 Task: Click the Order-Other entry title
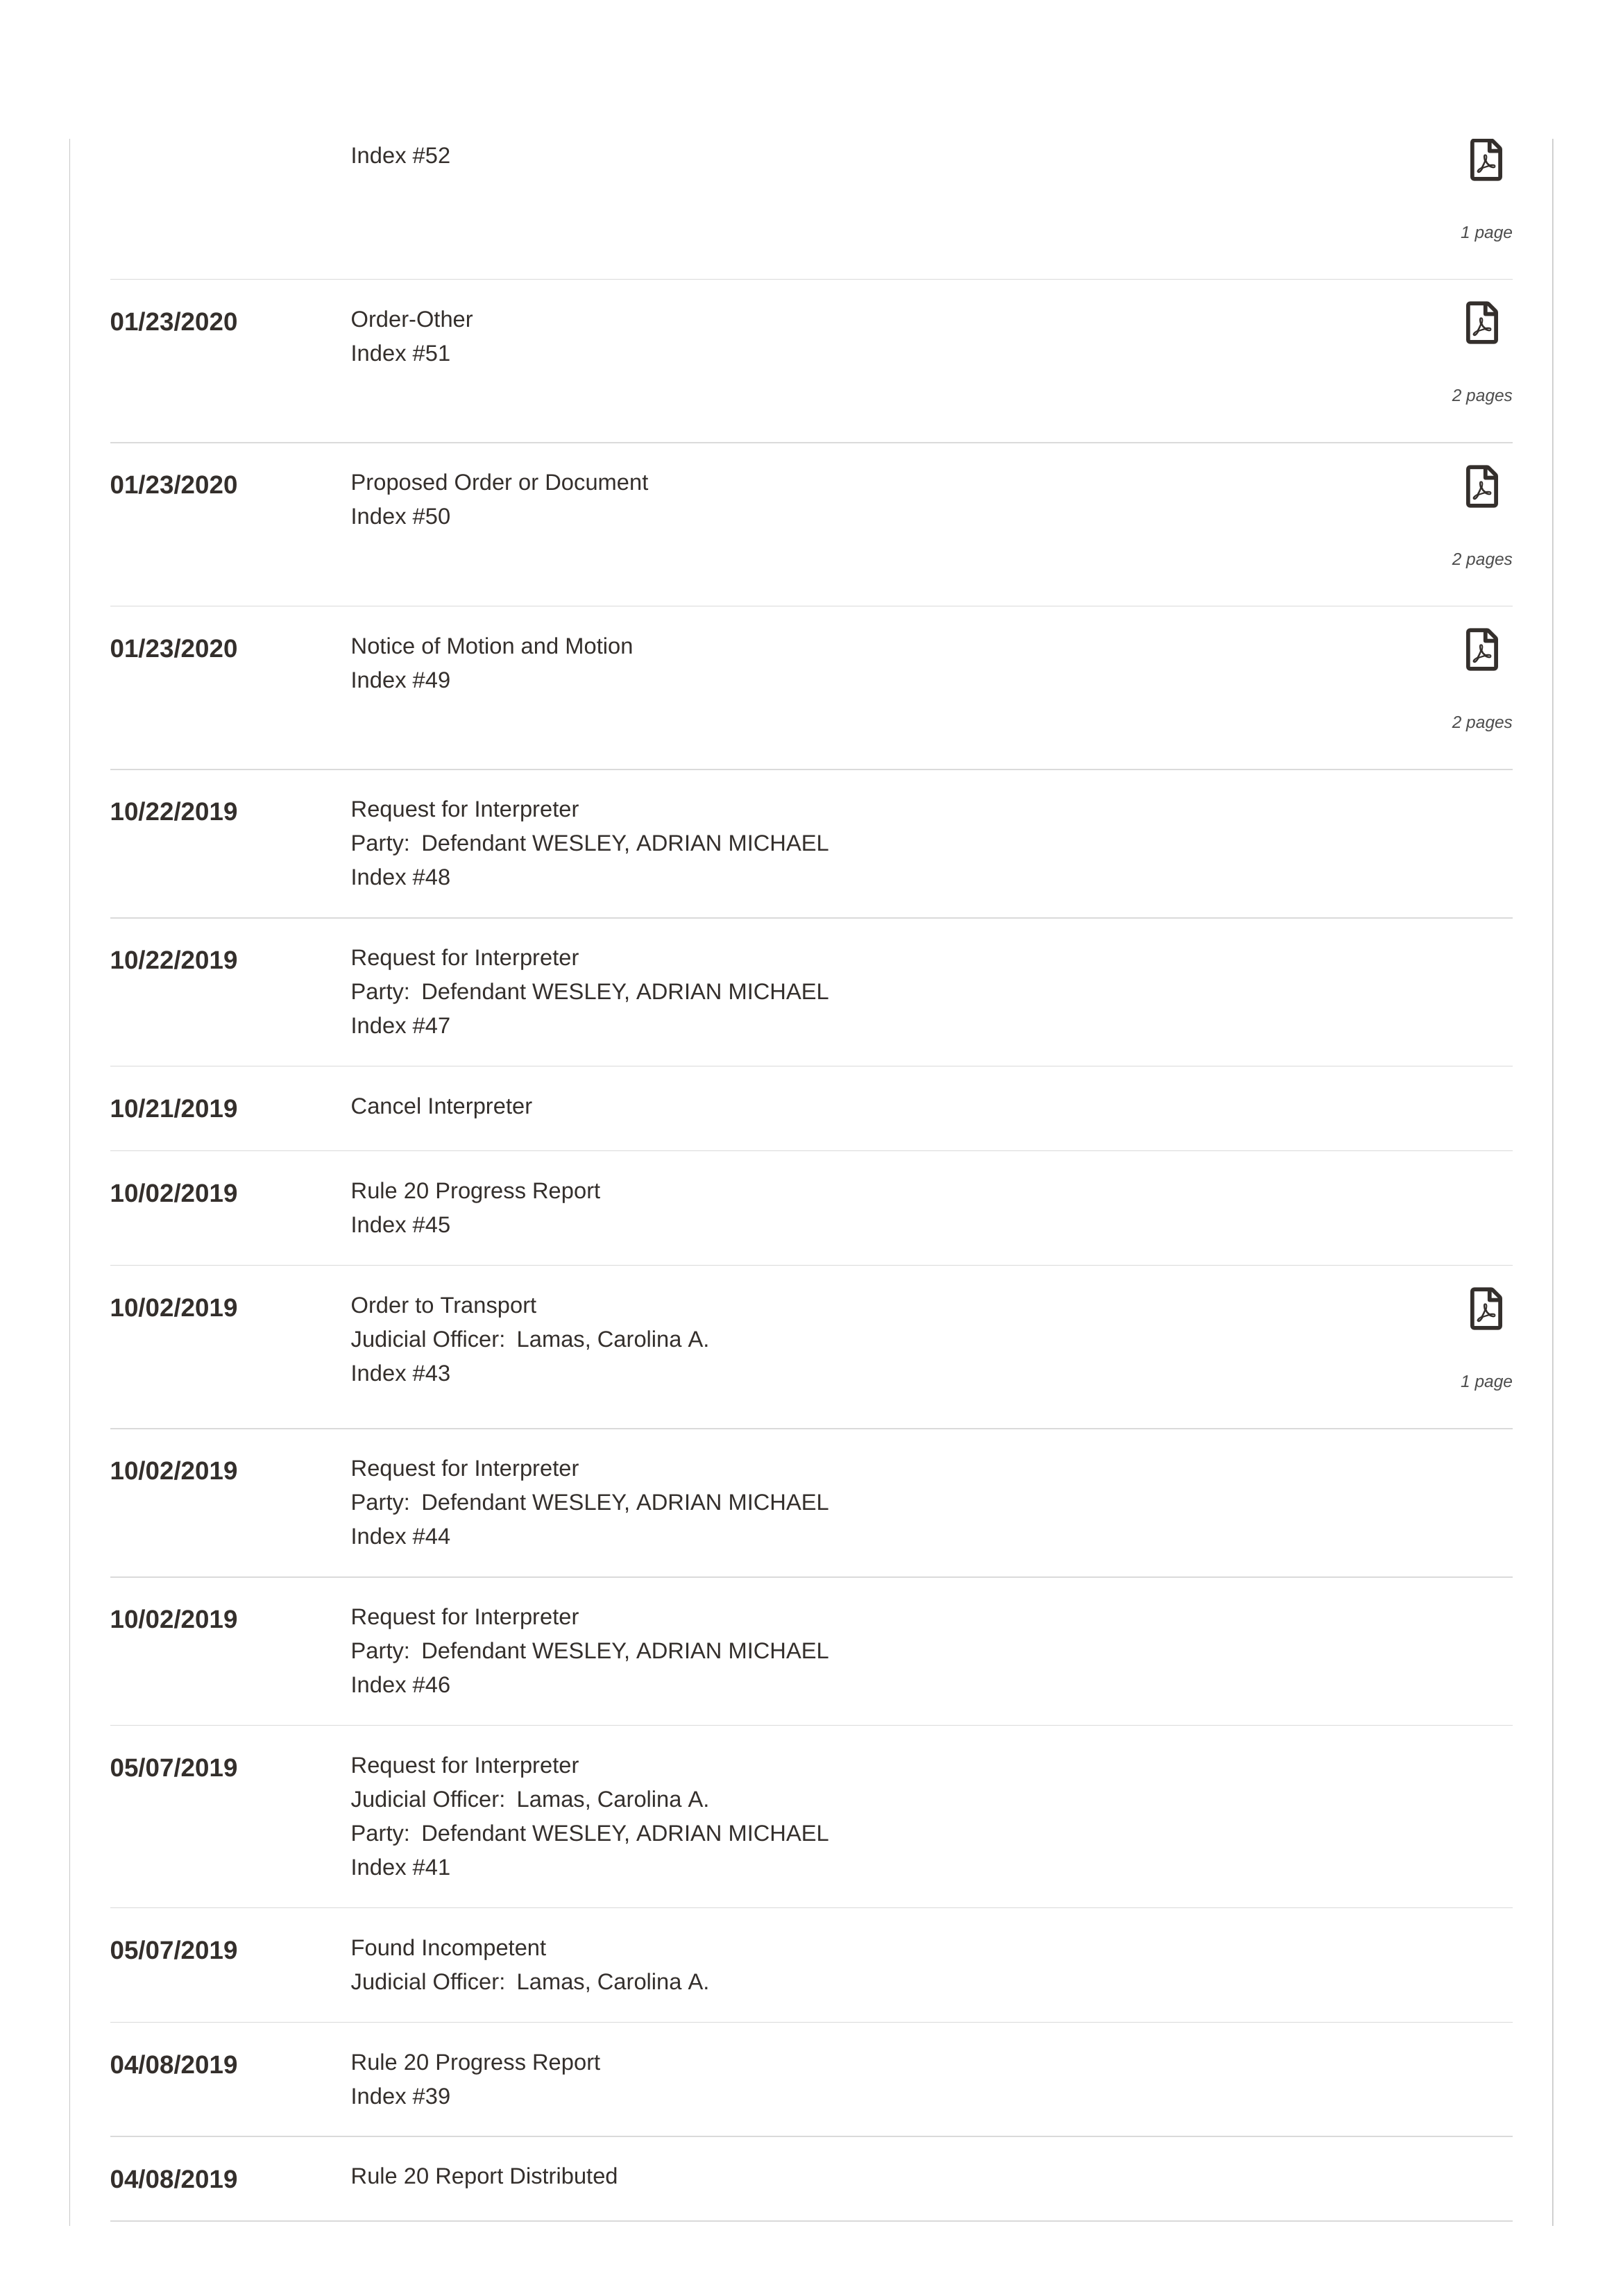[411, 320]
